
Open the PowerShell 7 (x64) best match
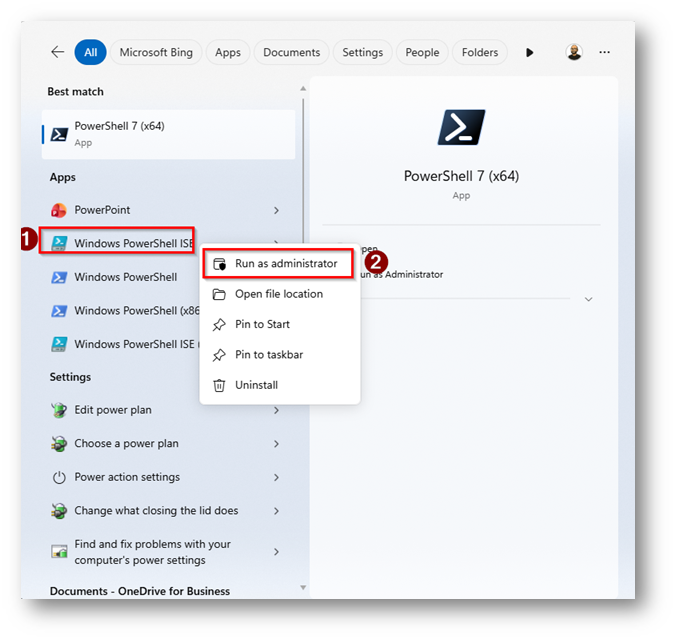pyautogui.click(x=168, y=134)
